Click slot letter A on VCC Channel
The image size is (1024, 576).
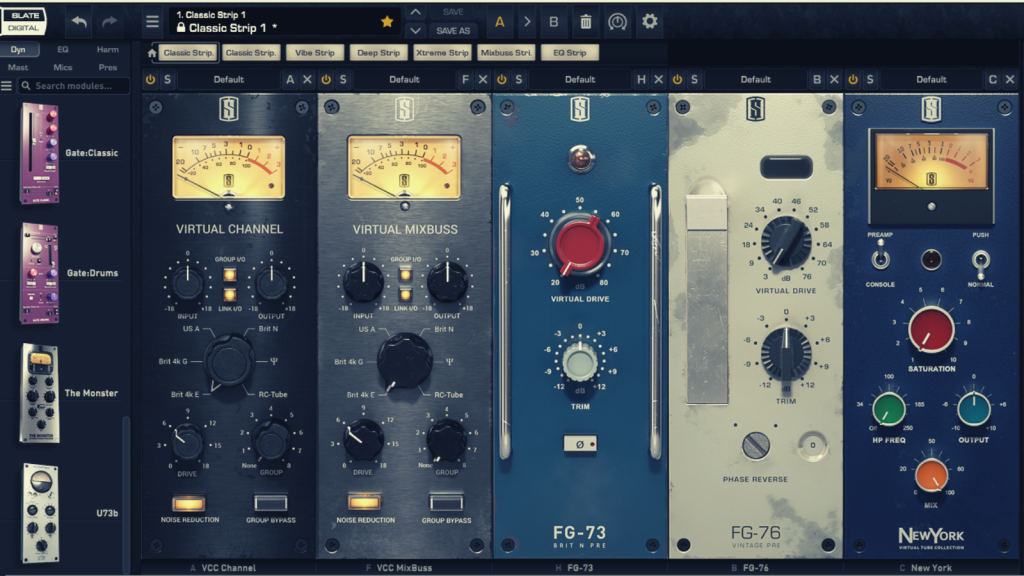(x=290, y=79)
